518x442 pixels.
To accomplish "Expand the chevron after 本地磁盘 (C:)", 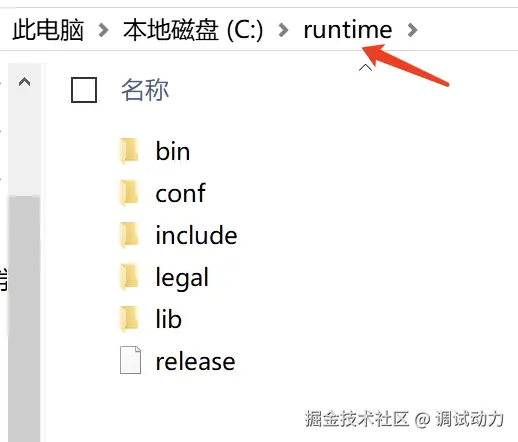I will click(x=283, y=30).
